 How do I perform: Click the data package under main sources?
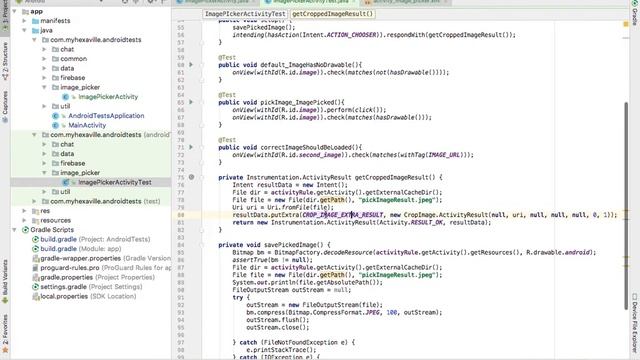tap(67, 68)
